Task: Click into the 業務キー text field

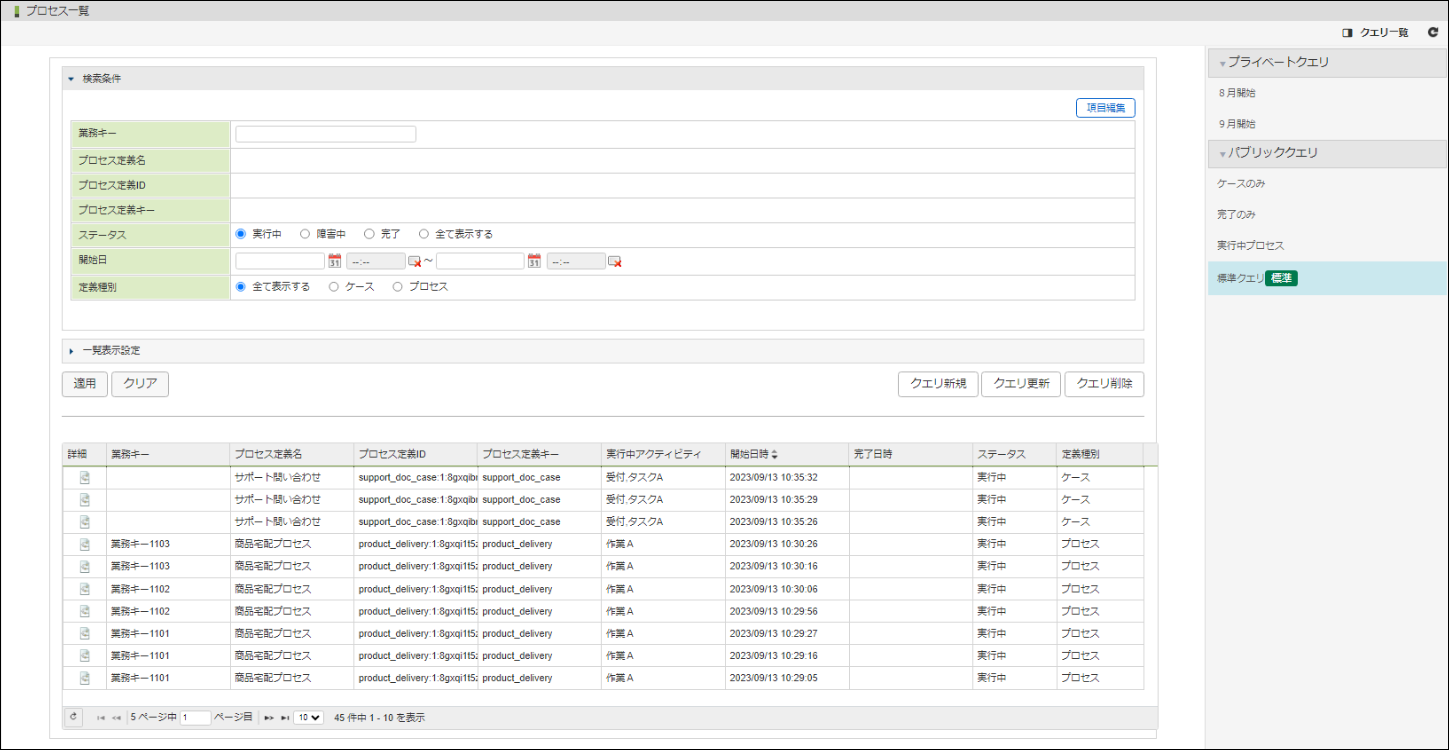Action: (x=326, y=134)
